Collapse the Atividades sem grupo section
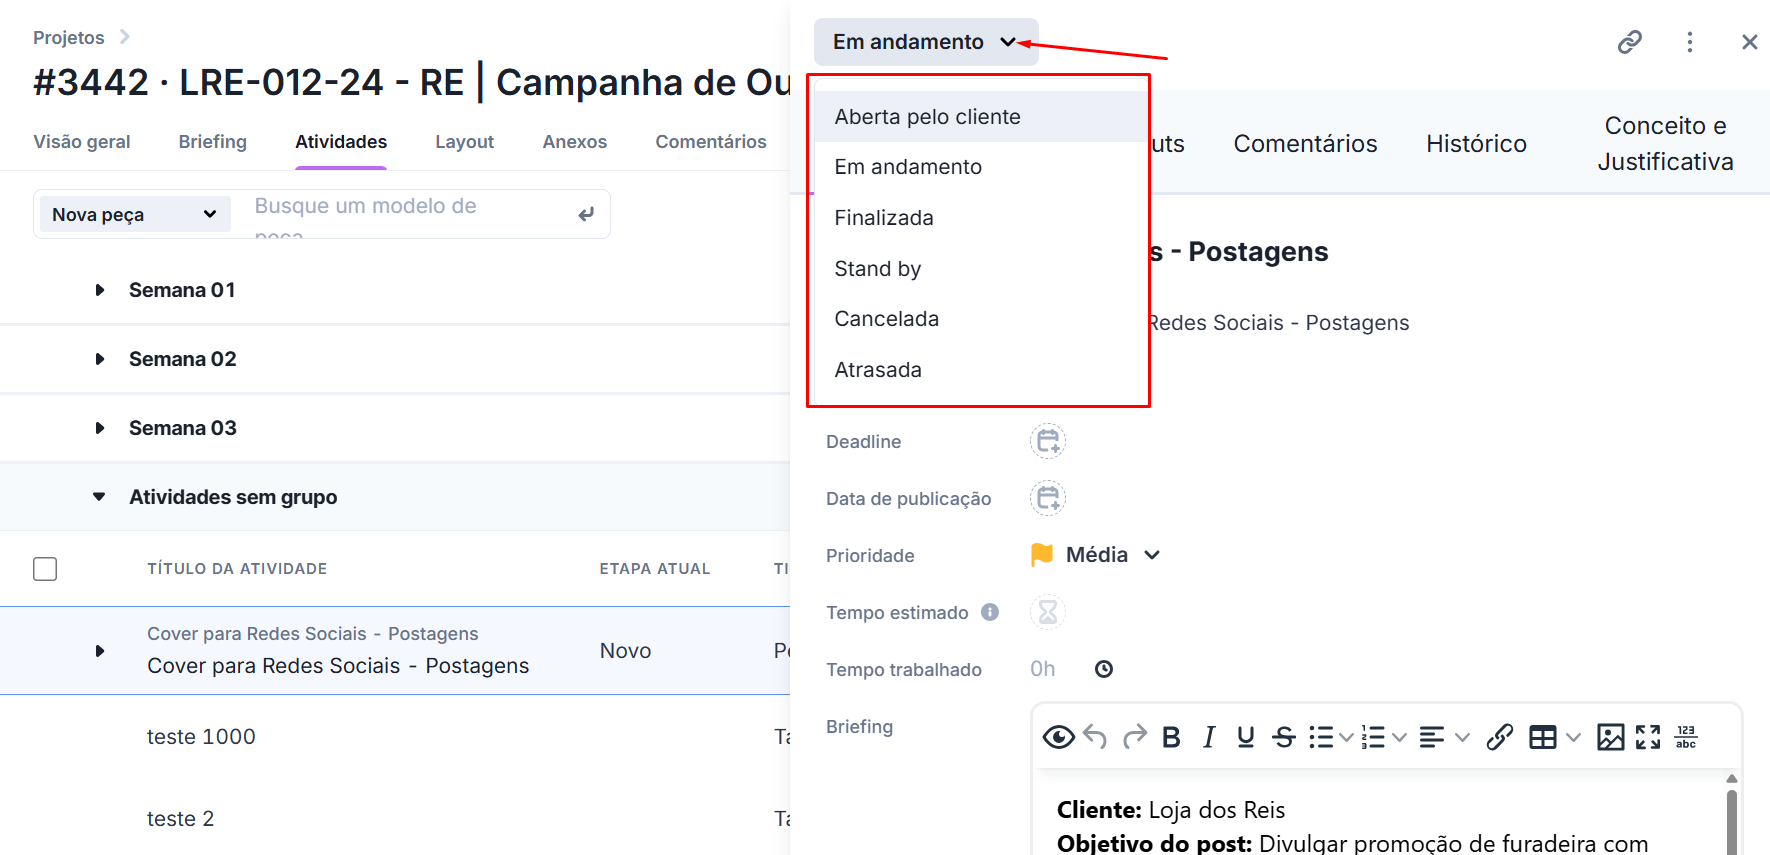 [100, 497]
